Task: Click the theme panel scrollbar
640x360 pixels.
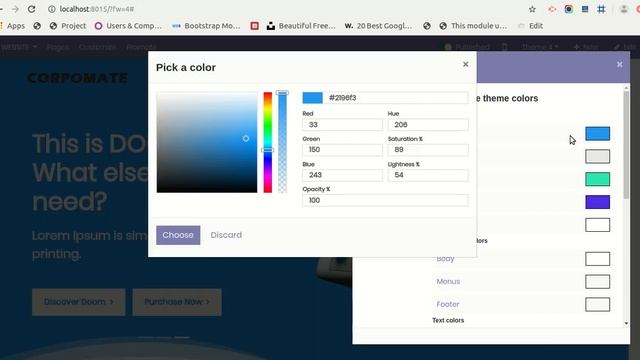Action: (626, 145)
